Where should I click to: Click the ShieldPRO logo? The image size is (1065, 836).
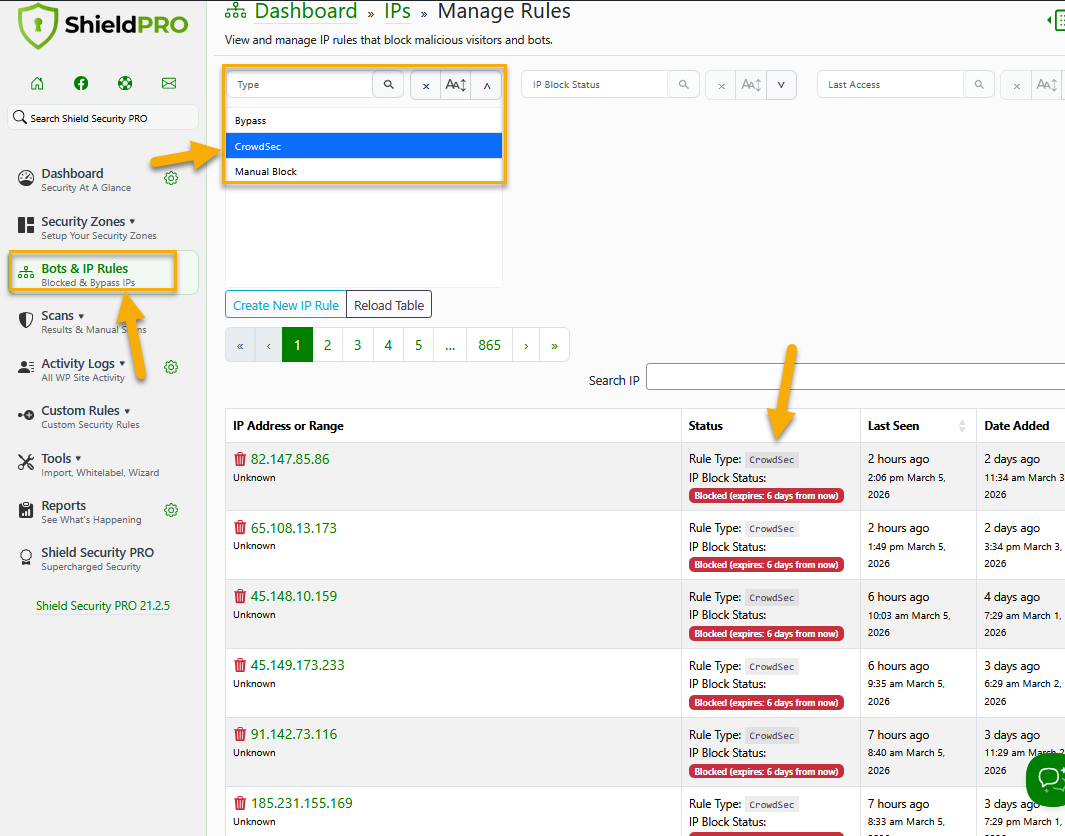tap(103, 25)
